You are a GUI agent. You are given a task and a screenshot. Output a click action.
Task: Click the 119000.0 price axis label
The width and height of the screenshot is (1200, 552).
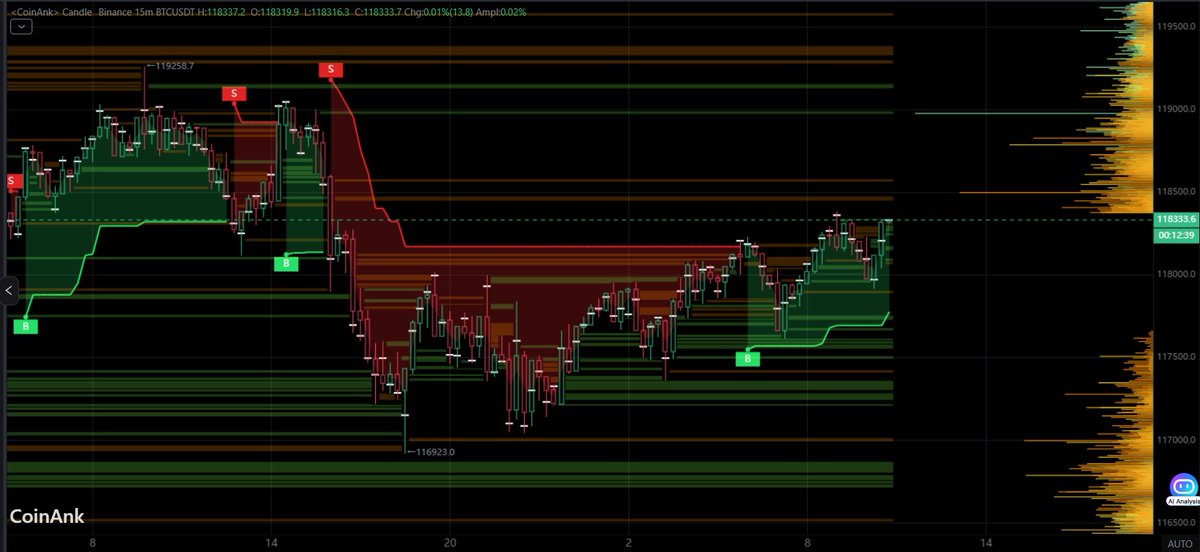pyautogui.click(x=1175, y=109)
